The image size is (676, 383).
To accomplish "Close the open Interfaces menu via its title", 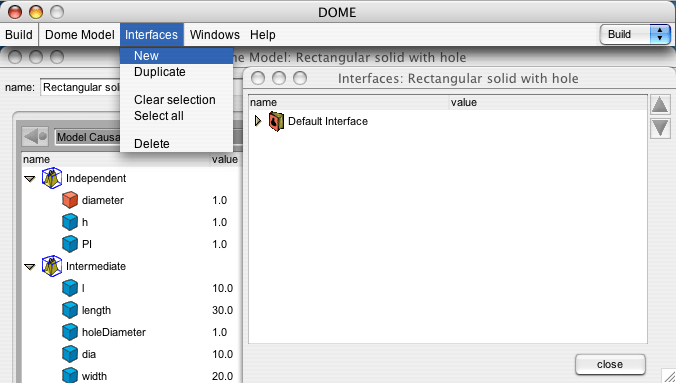I will click(x=152, y=35).
